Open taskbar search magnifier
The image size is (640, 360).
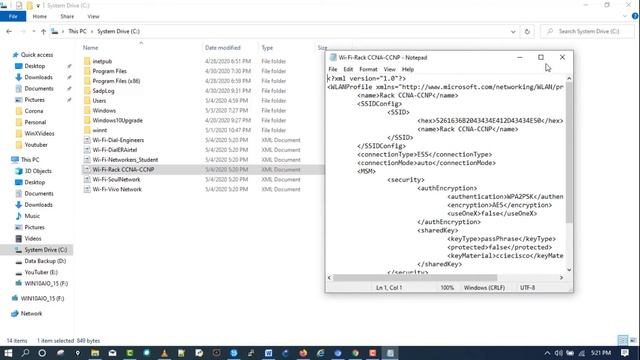click(25, 353)
